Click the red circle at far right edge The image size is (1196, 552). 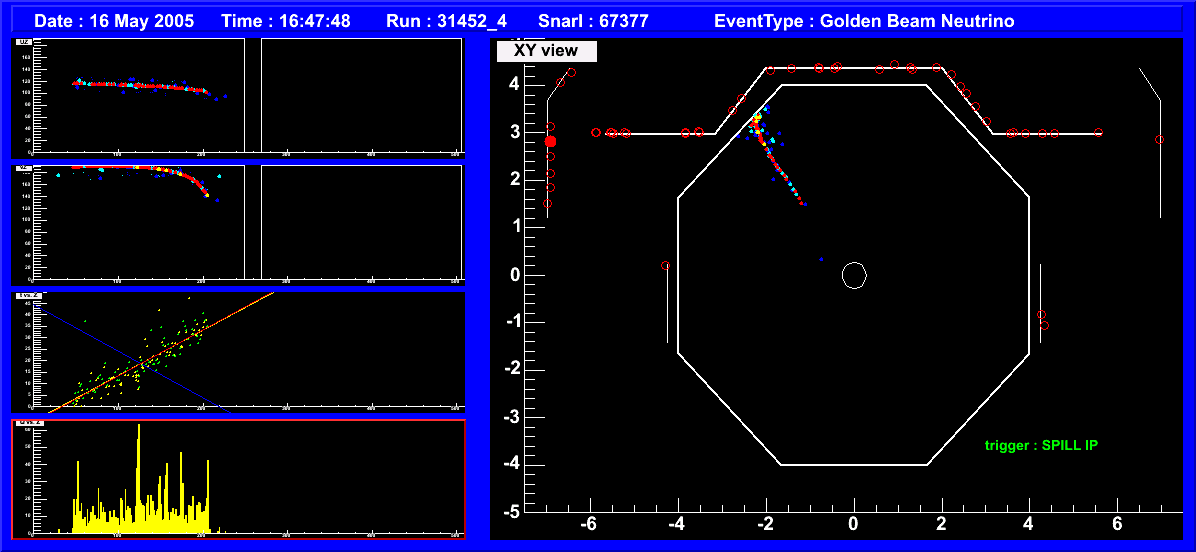[x=1159, y=140]
